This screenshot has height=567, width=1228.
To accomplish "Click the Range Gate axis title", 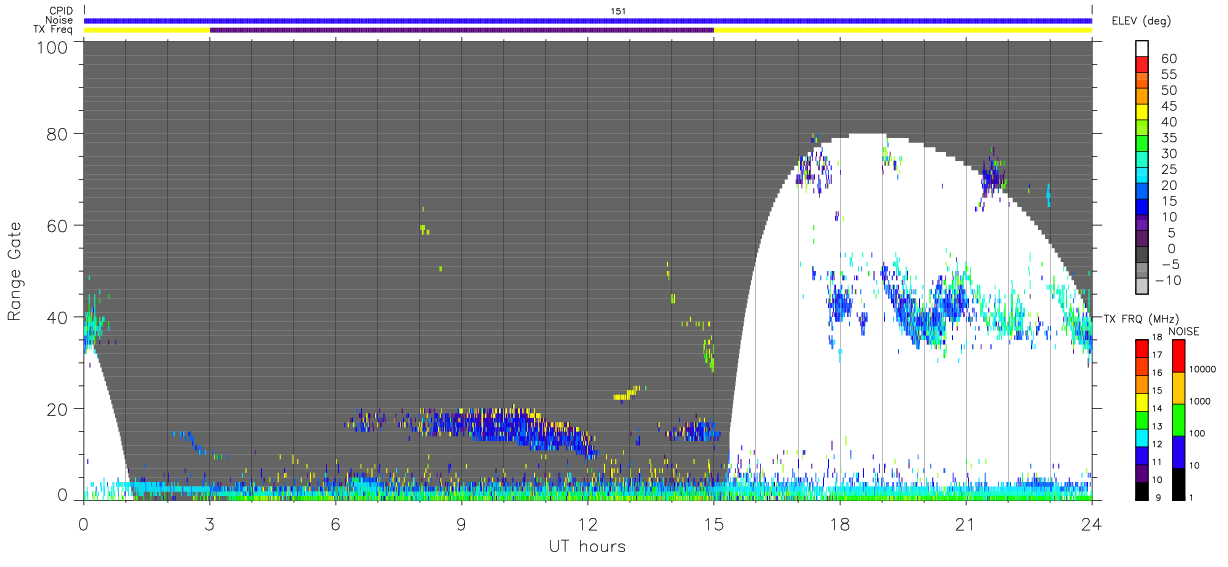I will pyautogui.click(x=15, y=271).
